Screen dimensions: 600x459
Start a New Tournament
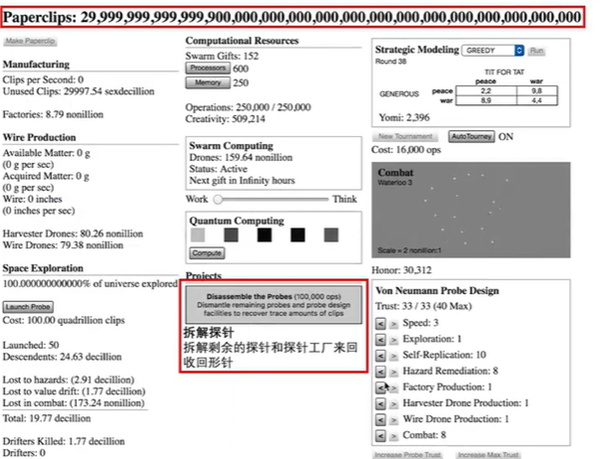405,137
